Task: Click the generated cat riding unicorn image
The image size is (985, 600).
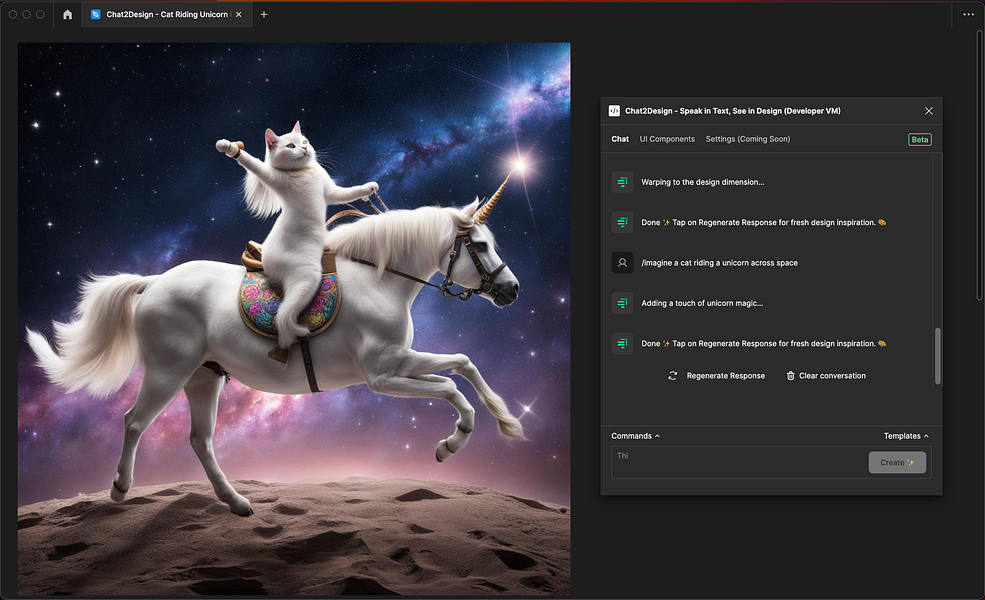Action: coord(294,319)
